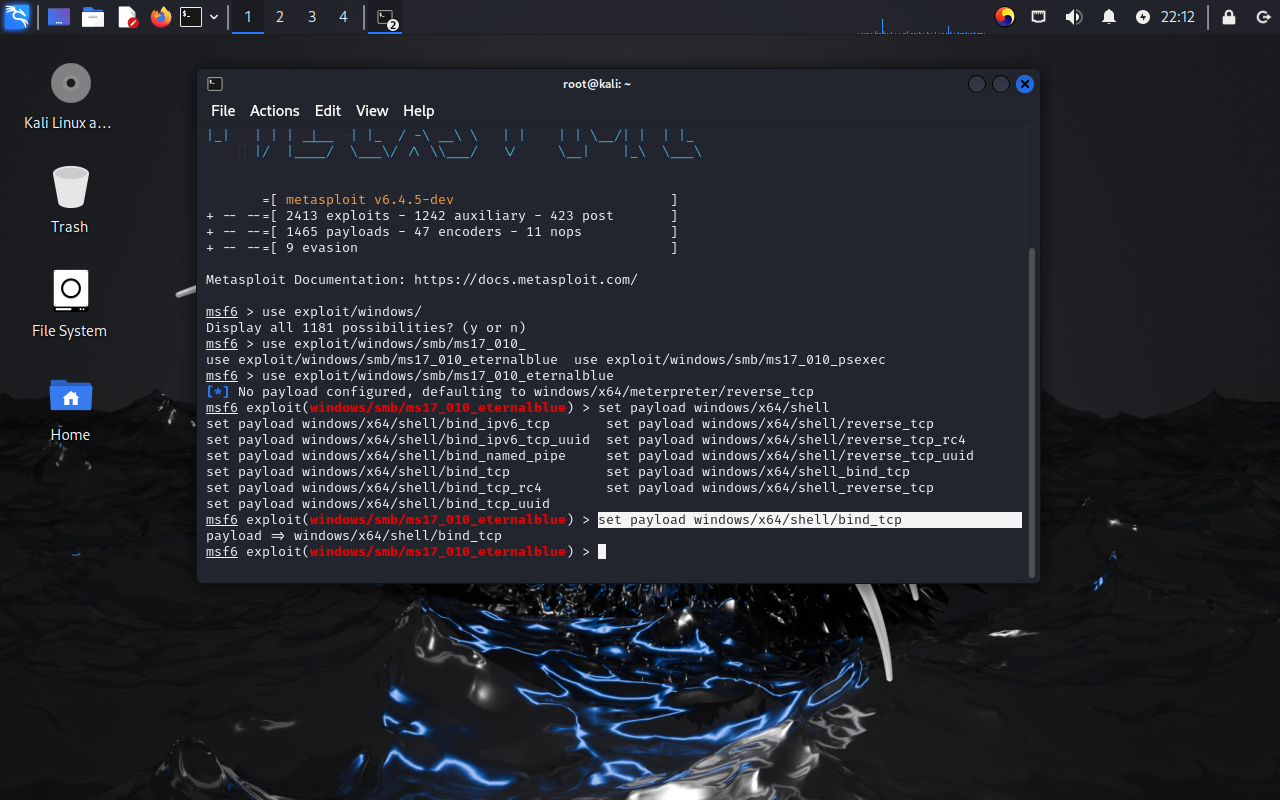Click the '9 evasion' banner line
1280x800 pixels.
point(442,248)
